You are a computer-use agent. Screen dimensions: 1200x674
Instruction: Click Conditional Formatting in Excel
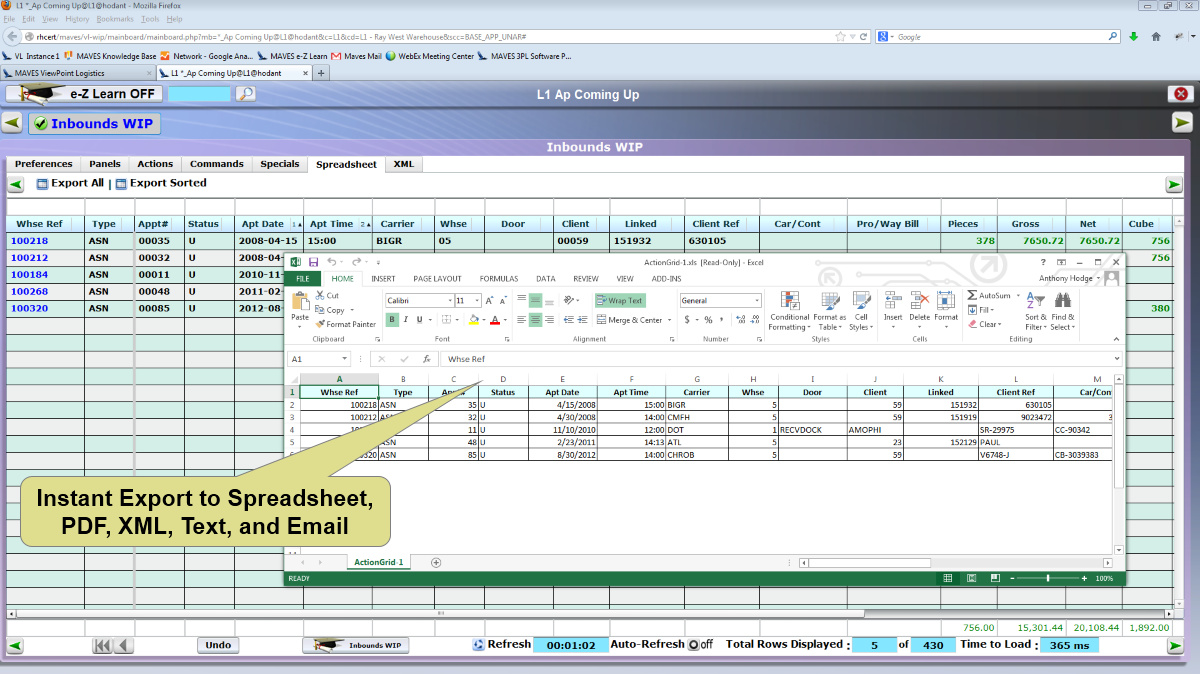click(790, 310)
